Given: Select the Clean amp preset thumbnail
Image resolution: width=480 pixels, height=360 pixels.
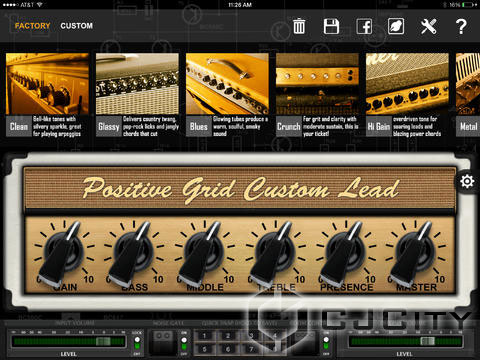Looking at the screenshot, I should tap(47, 84).
